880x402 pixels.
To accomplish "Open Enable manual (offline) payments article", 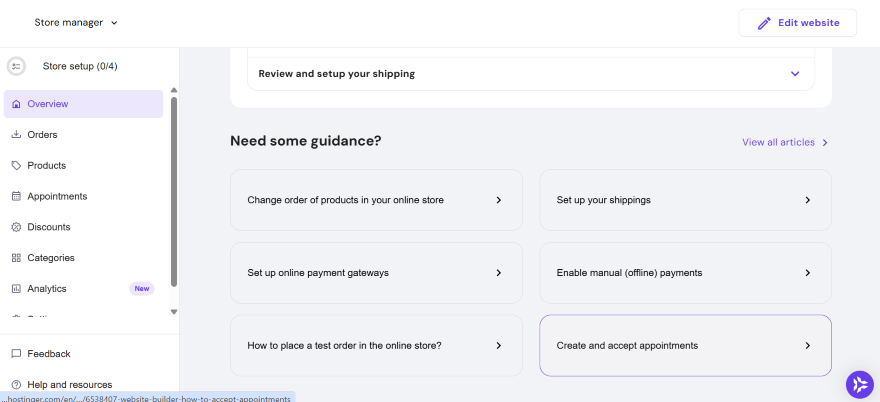I will [685, 273].
